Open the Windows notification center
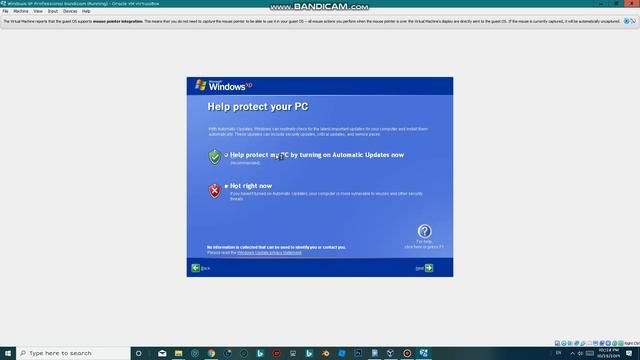640x360 pixels. [629, 353]
